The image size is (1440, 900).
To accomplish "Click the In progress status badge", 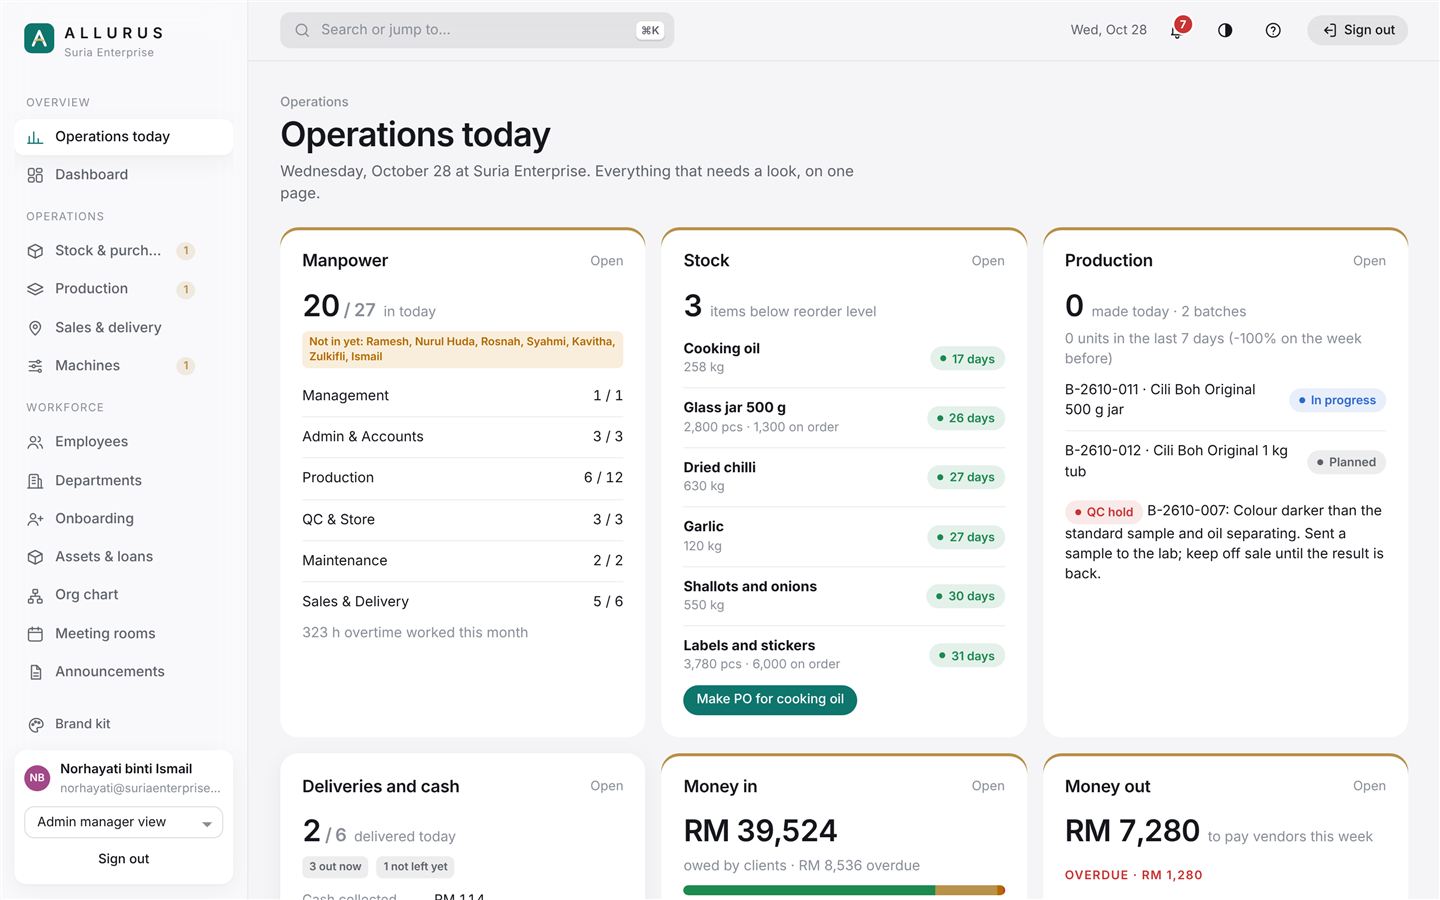I will point(1337,400).
